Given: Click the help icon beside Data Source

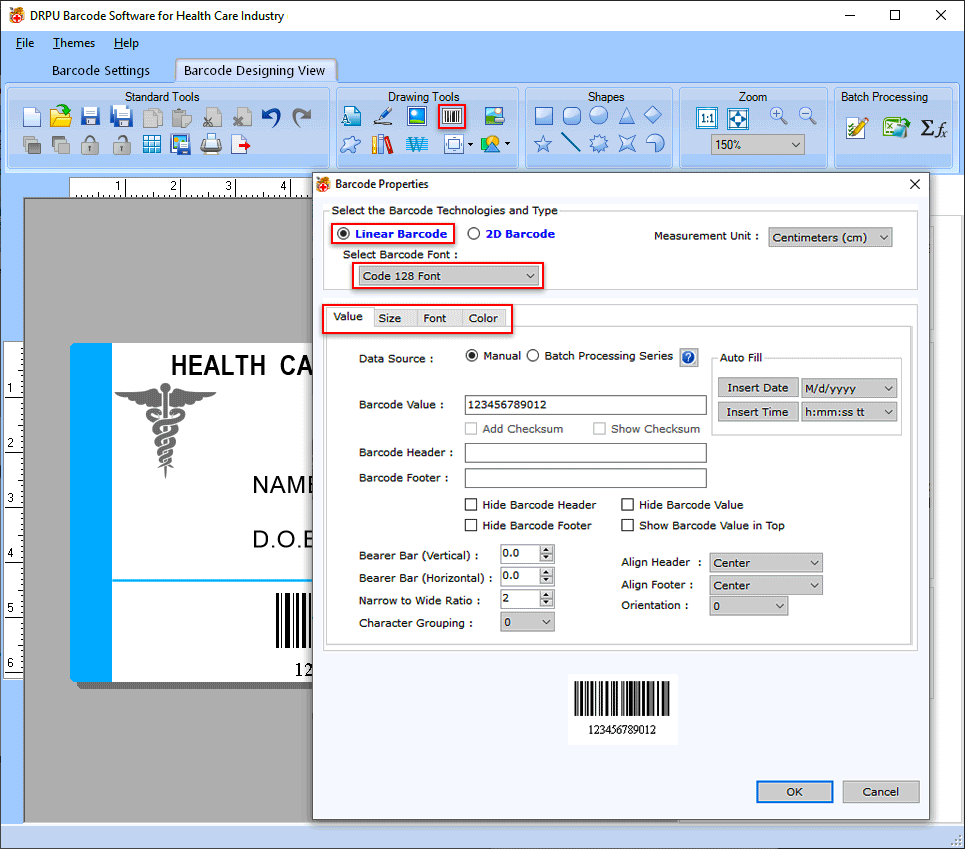Looking at the screenshot, I should click(688, 357).
